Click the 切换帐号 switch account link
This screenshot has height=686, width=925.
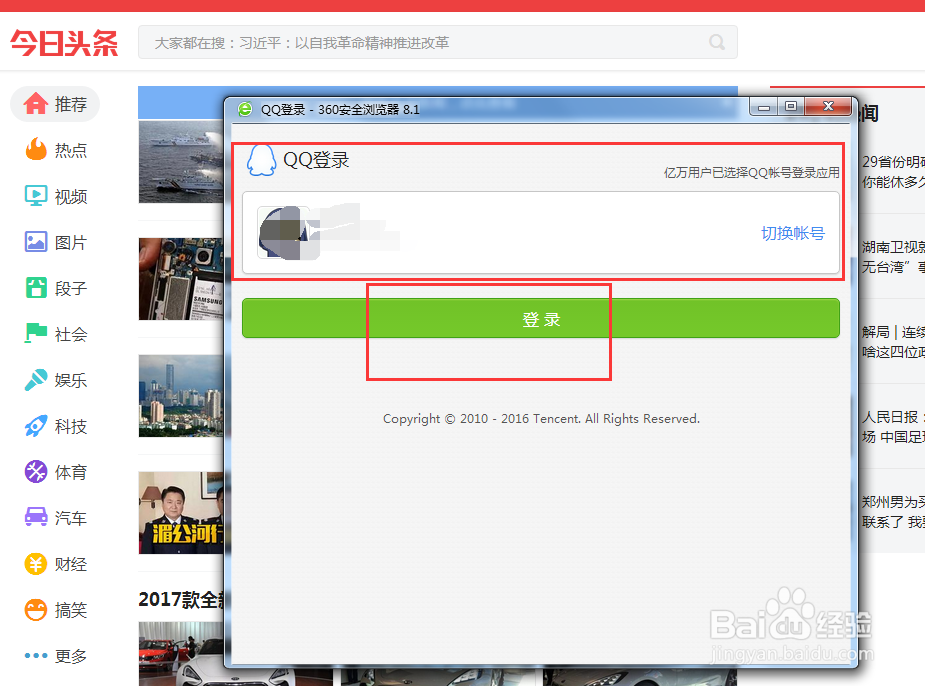pos(792,233)
